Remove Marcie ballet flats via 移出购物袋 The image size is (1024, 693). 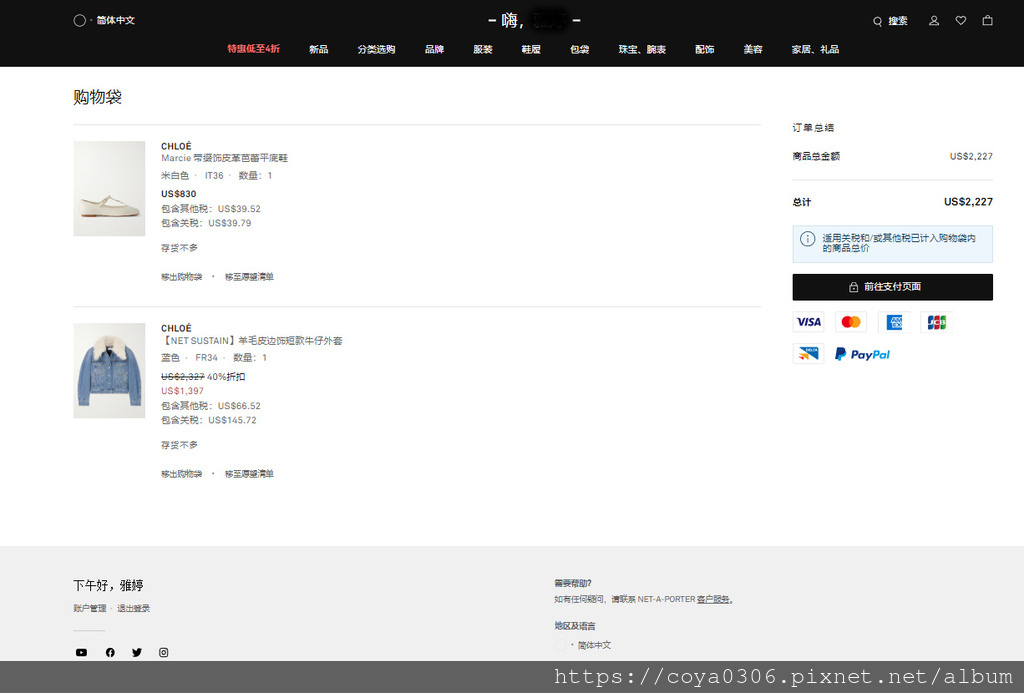[x=182, y=277]
